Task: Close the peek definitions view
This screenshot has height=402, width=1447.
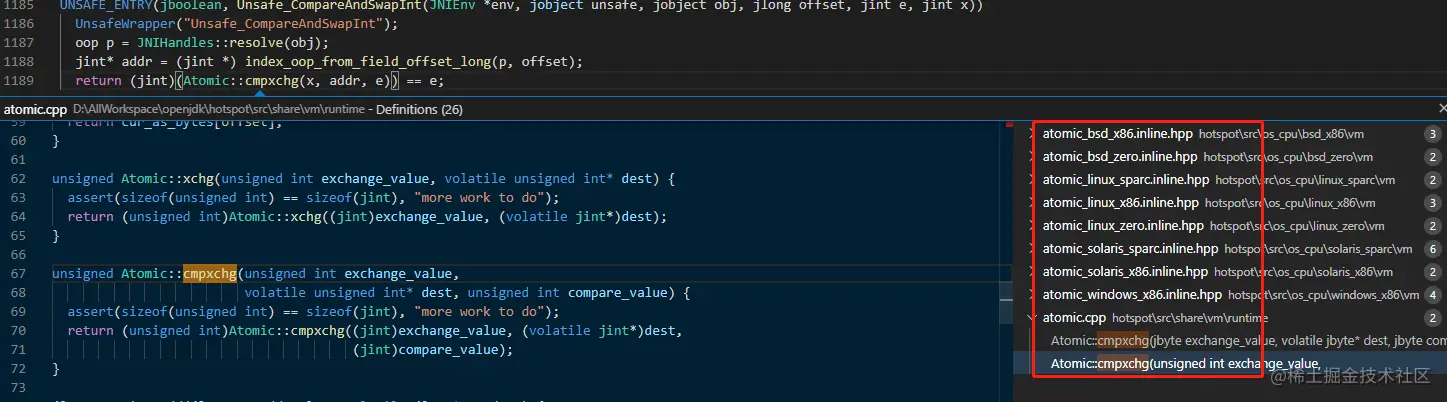Action: coord(1441,108)
